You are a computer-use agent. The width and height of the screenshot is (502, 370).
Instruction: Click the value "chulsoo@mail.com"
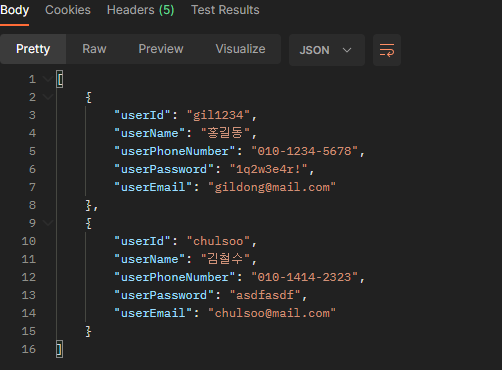(x=272, y=313)
